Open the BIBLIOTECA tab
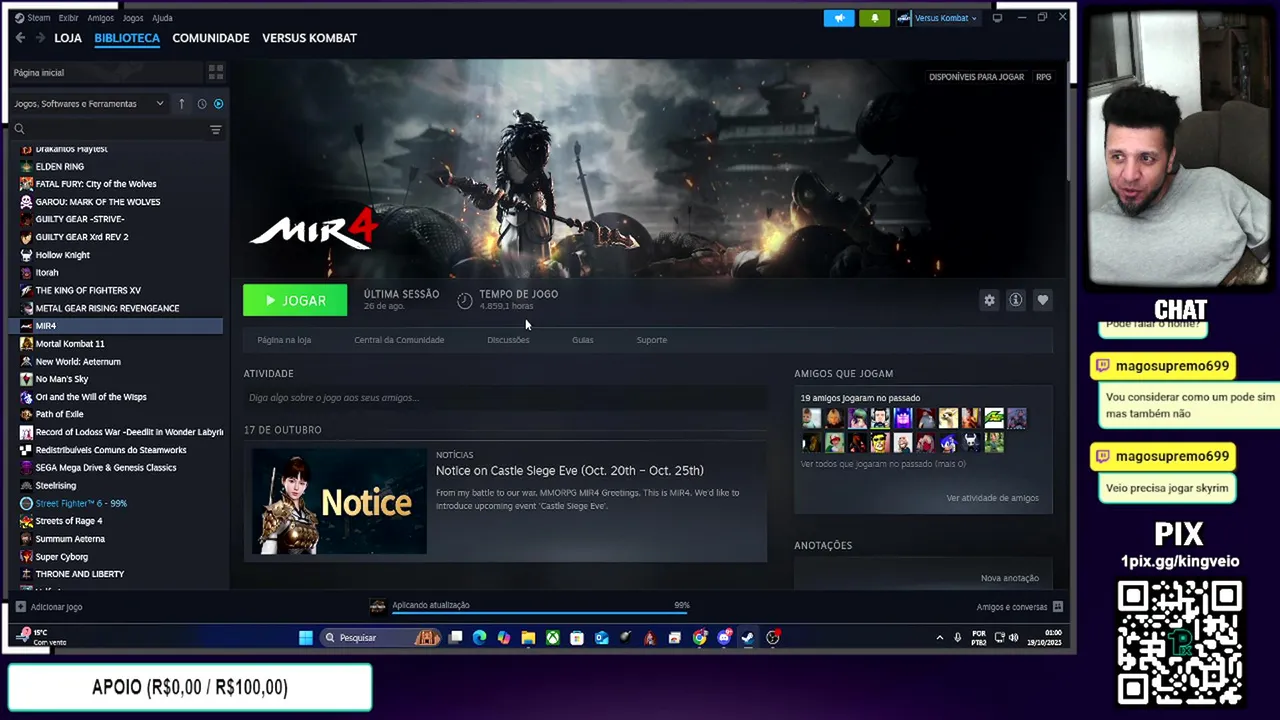 [x=127, y=38]
